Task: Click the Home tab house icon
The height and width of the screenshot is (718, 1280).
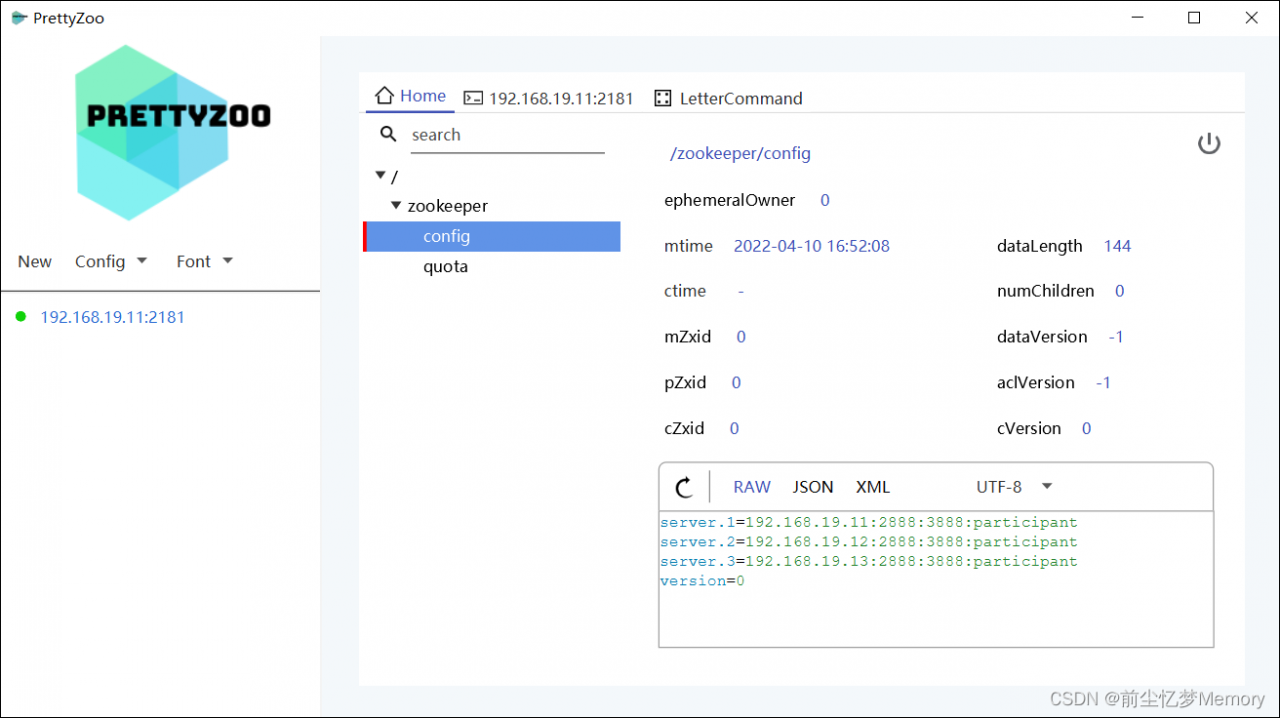Action: tap(384, 96)
